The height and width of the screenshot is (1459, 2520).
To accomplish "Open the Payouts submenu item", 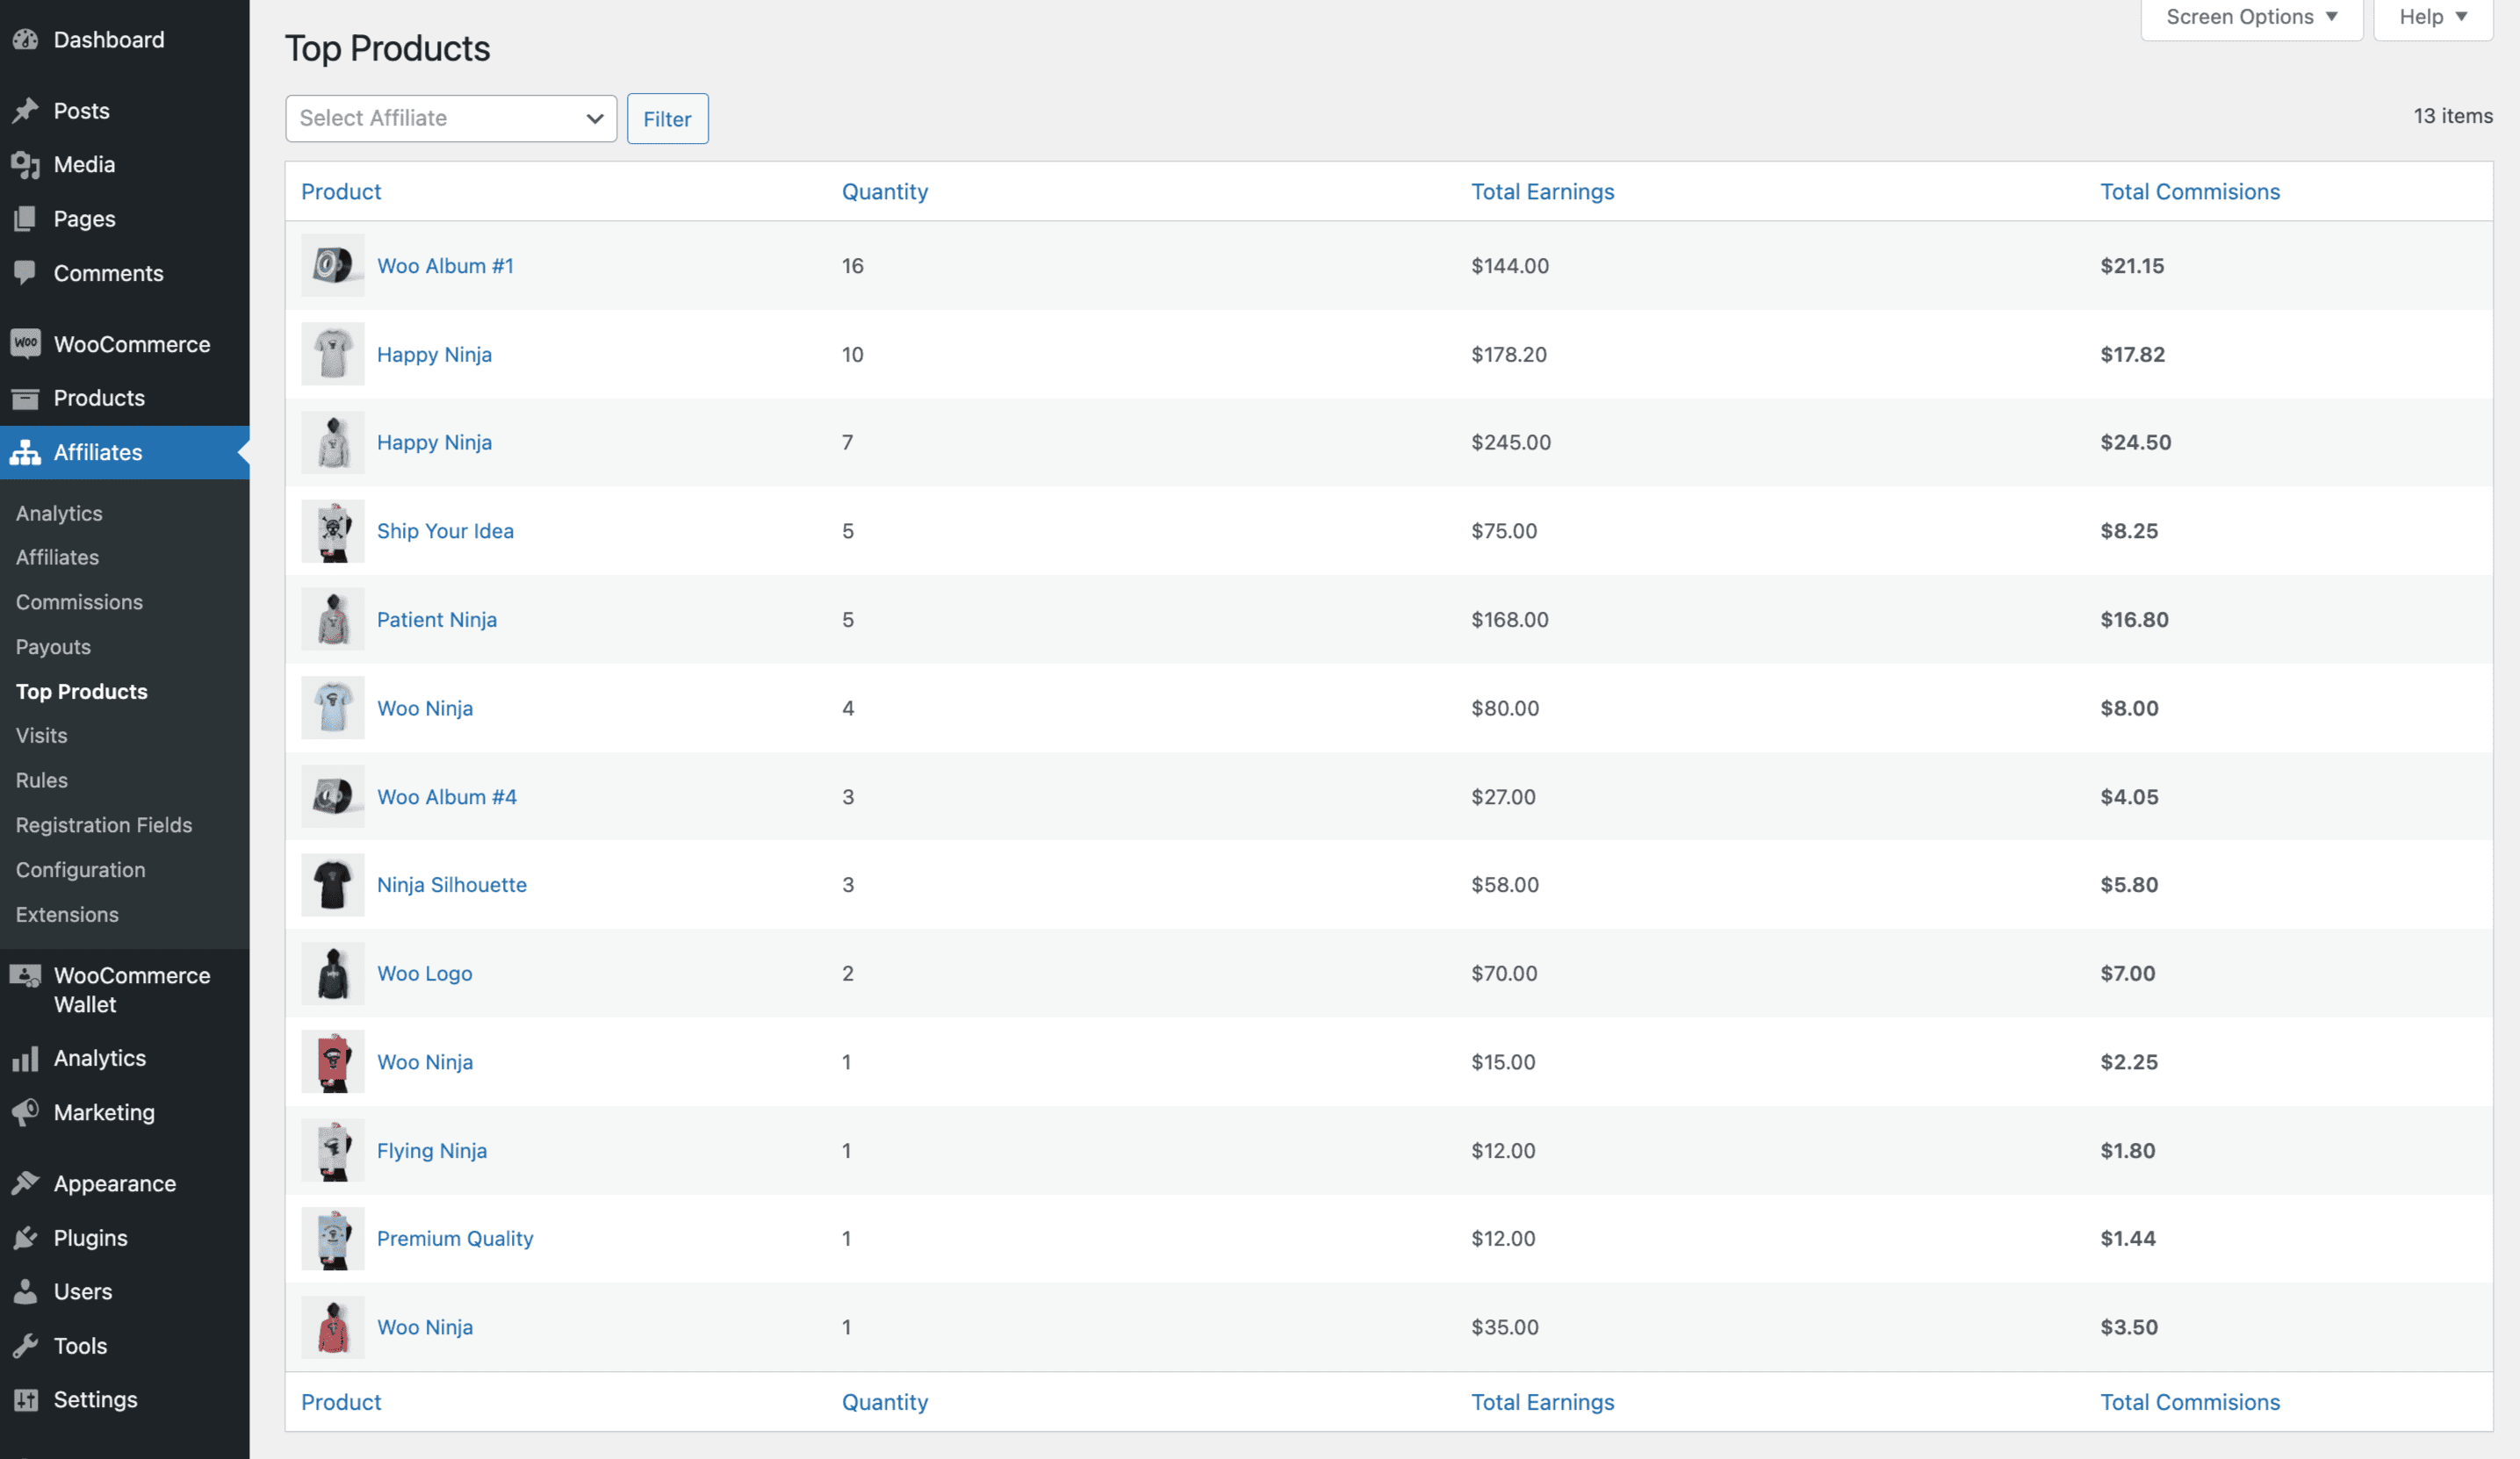I will (53, 647).
